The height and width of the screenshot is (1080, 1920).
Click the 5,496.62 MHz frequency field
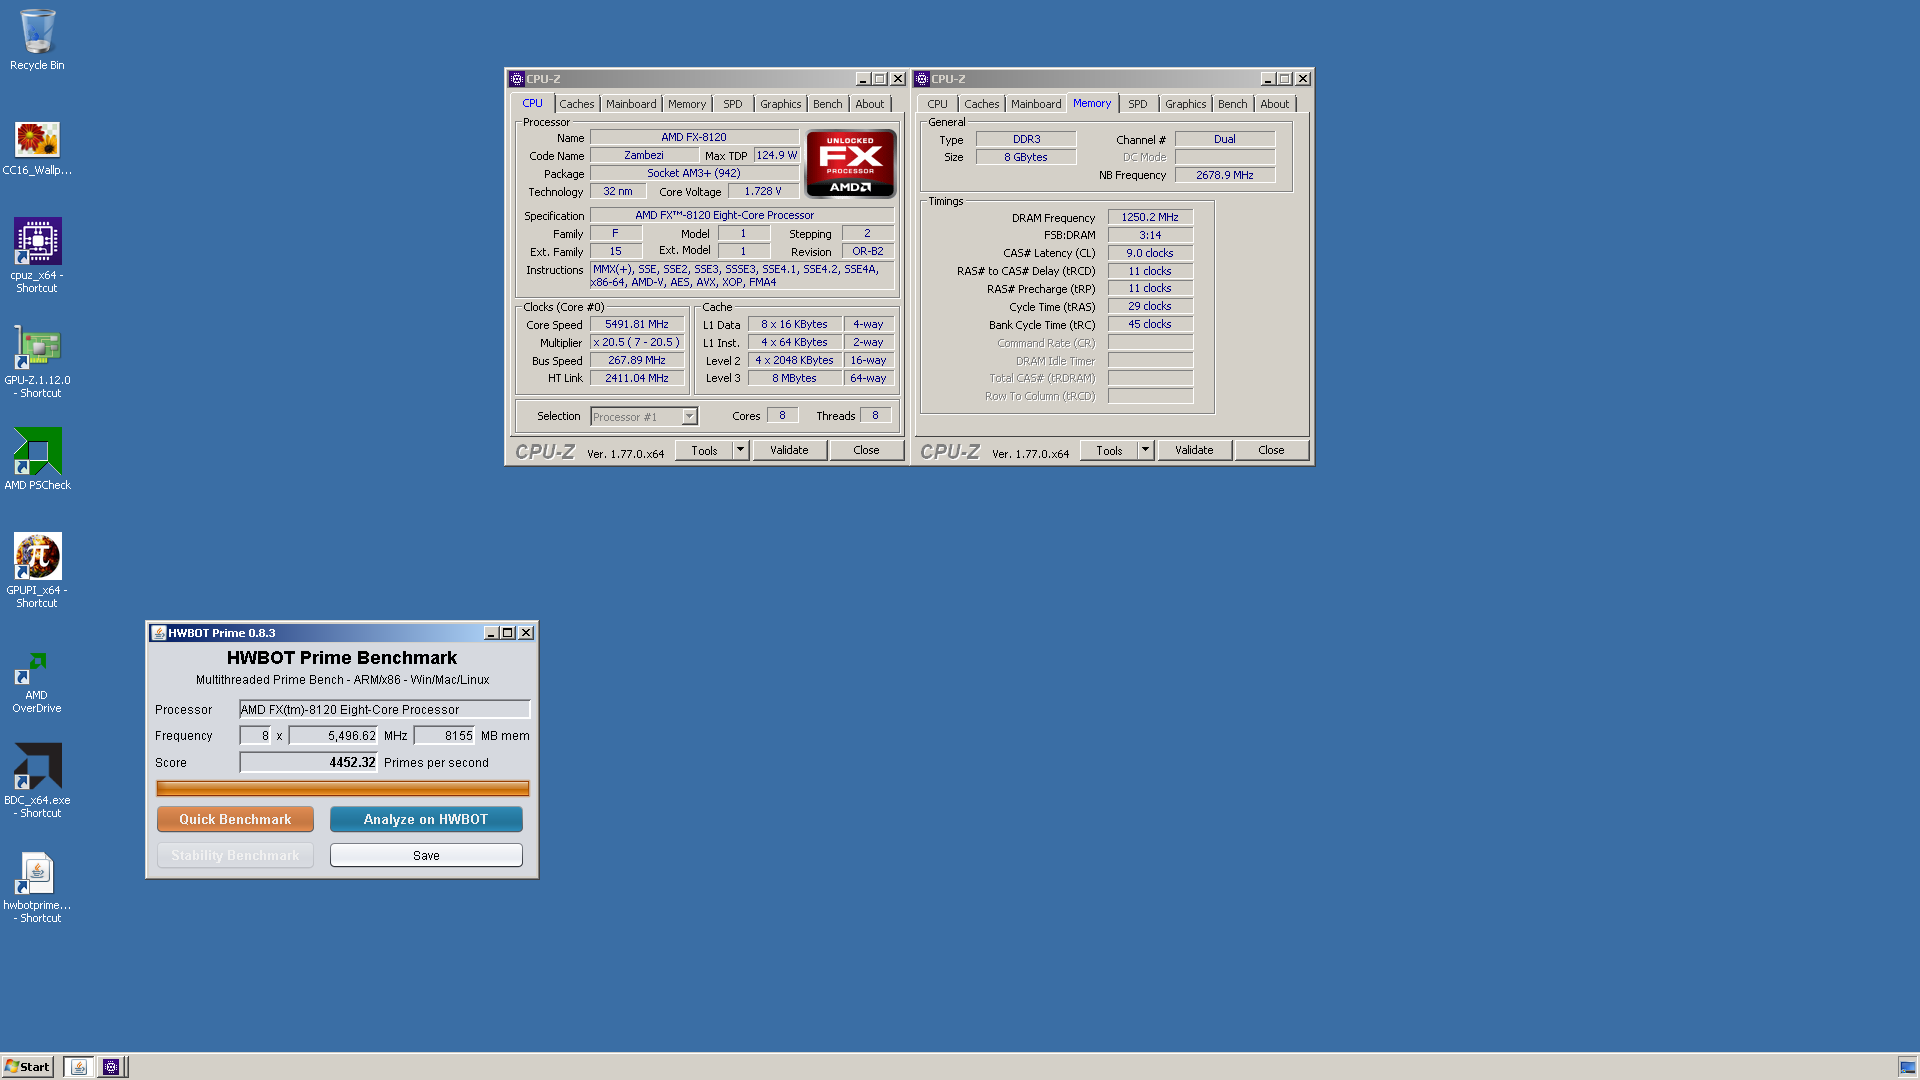(x=333, y=736)
